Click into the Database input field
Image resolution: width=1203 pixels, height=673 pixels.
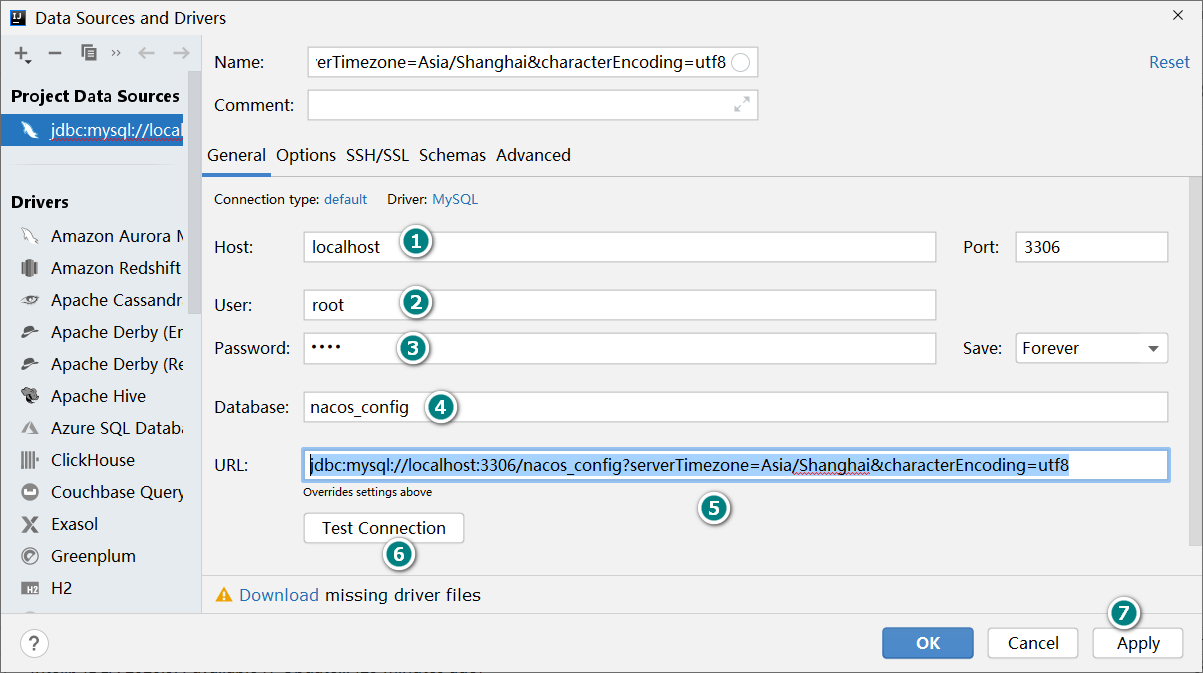point(735,407)
